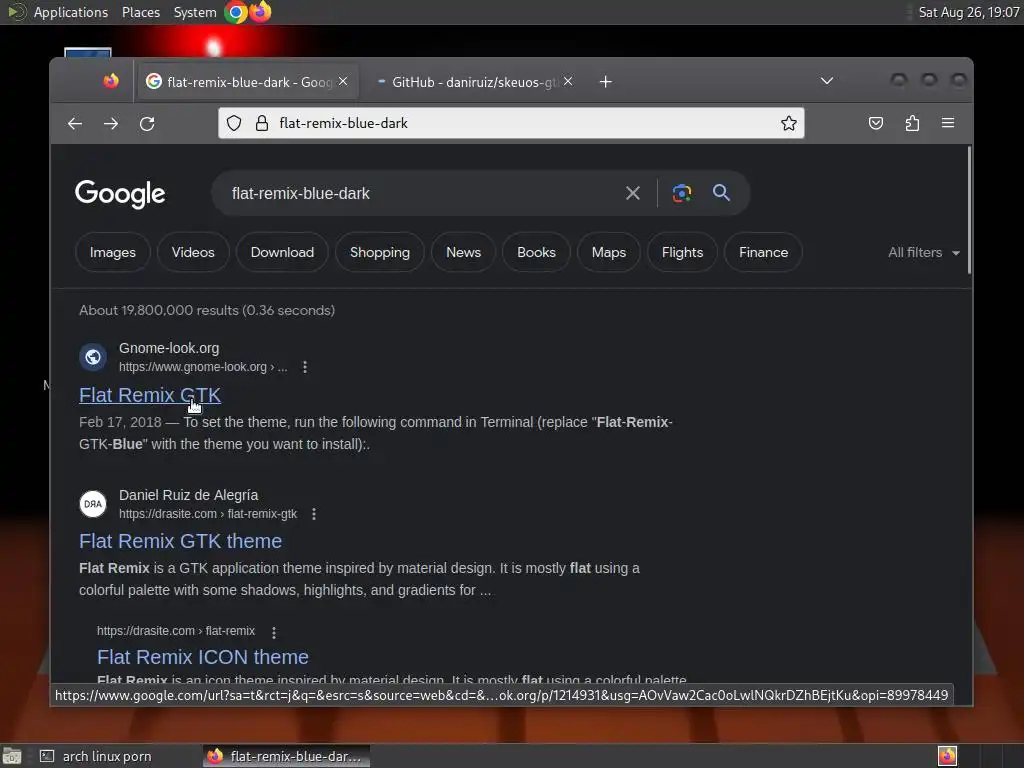This screenshot has width=1024, height=768.
Task: Close the flat-remix-blue-dark Google tab
Action: tap(343, 81)
